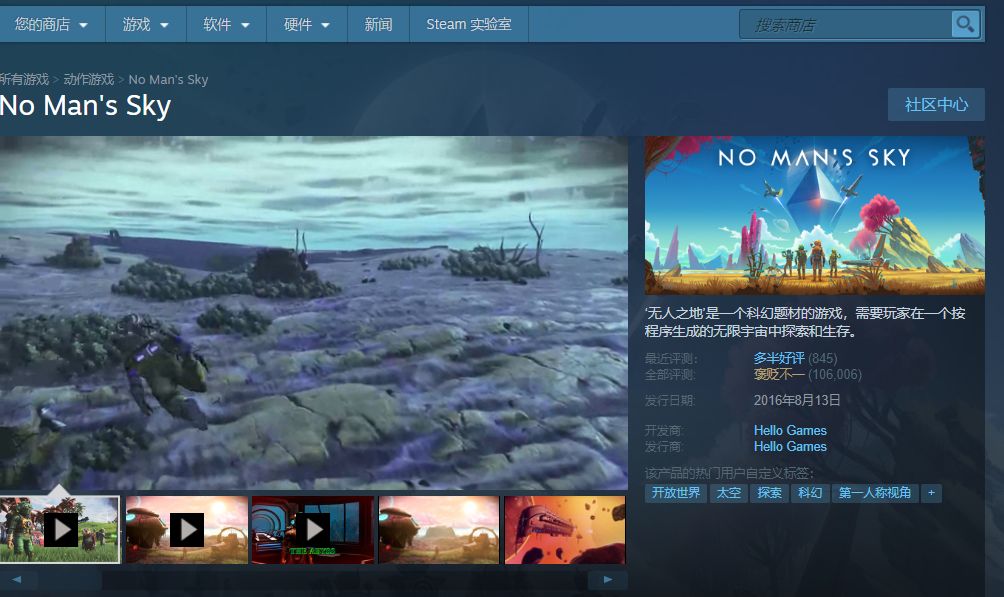Open the developer Hello Games link beside 开发商
The height and width of the screenshot is (597, 1004).
[x=790, y=430]
